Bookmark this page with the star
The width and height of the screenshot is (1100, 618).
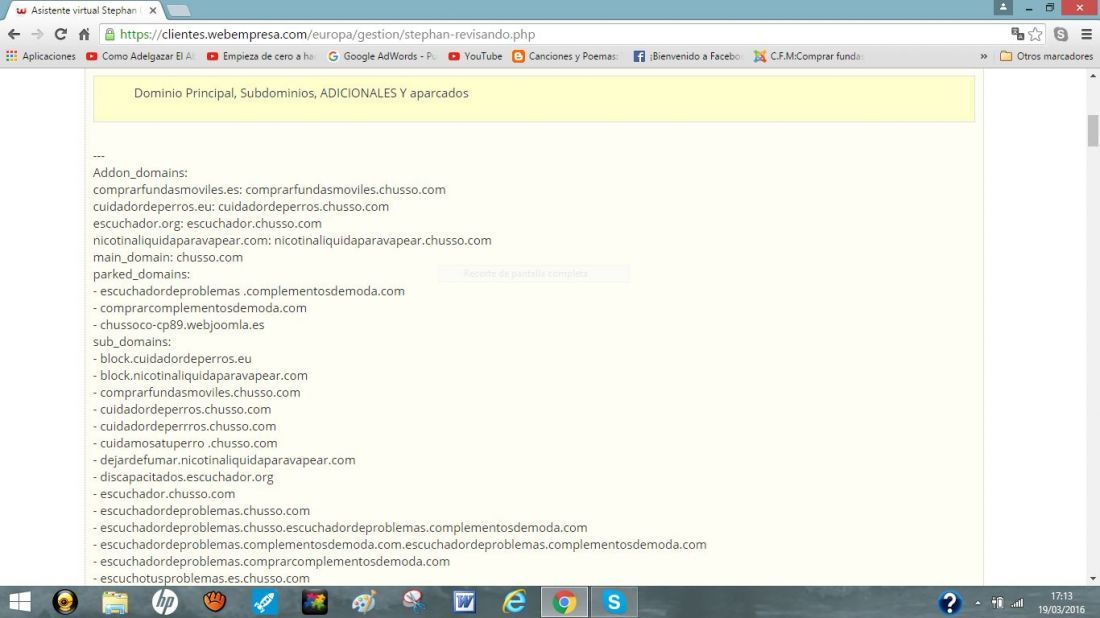[x=1035, y=34]
